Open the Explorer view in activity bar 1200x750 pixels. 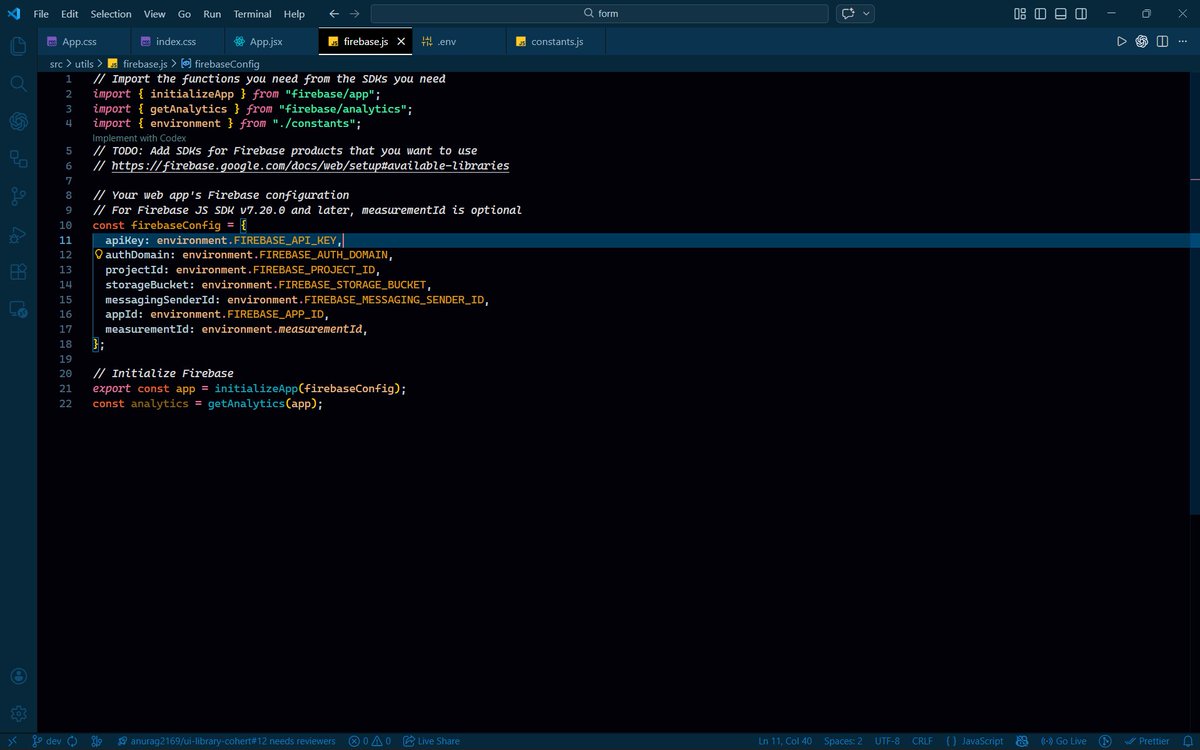(x=18, y=46)
